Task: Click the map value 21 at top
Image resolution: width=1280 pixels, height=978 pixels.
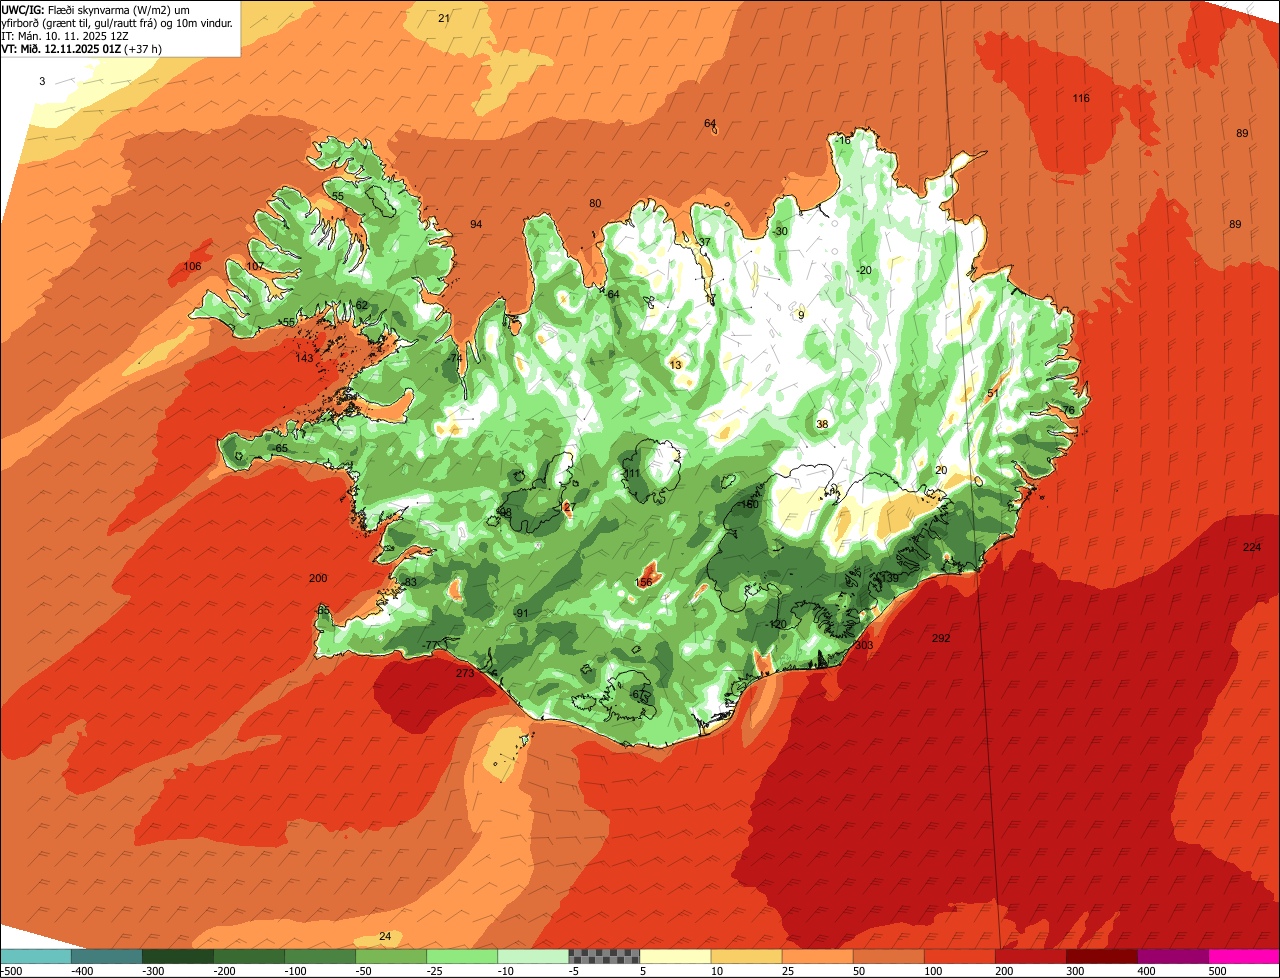Action: (x=444, y=18)
